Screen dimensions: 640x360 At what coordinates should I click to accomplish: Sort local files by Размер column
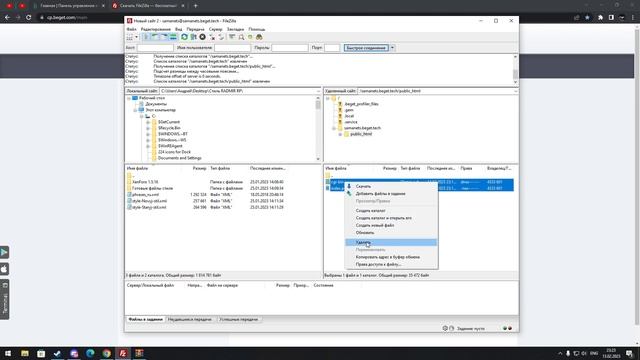point(199,168)
